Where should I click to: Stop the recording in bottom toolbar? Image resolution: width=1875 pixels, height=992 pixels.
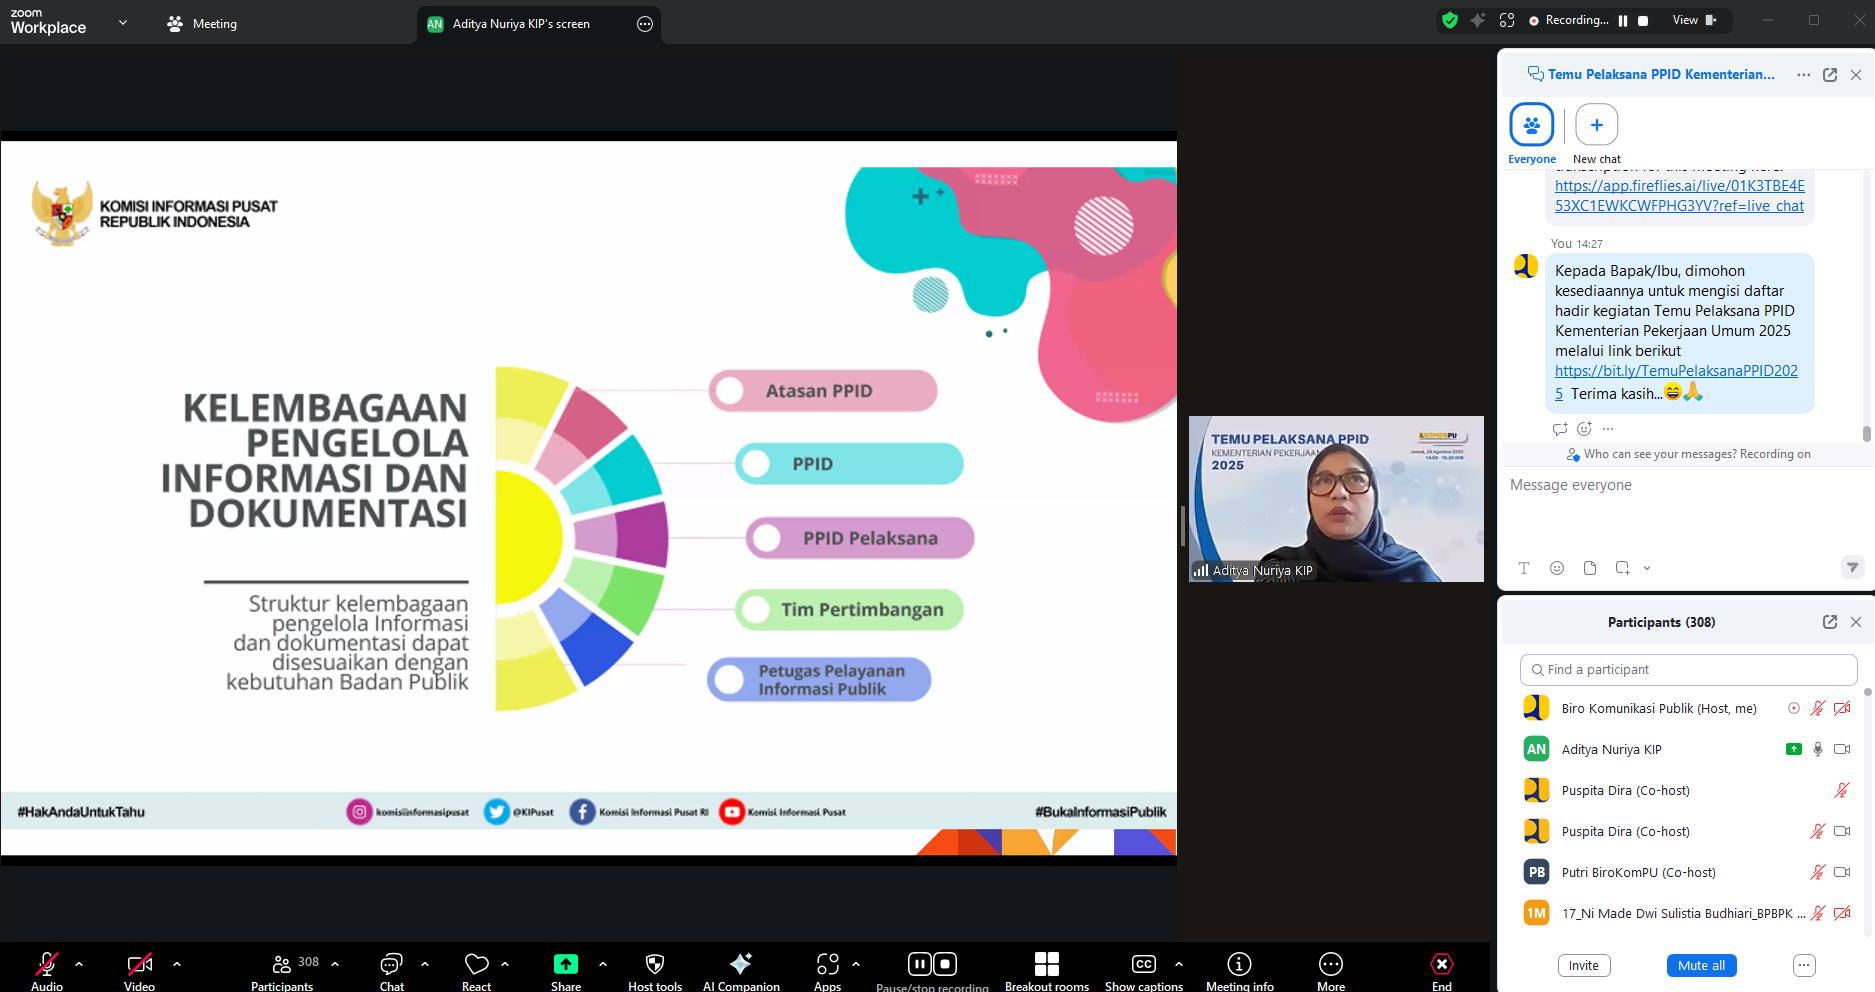[x=945, y=964]
